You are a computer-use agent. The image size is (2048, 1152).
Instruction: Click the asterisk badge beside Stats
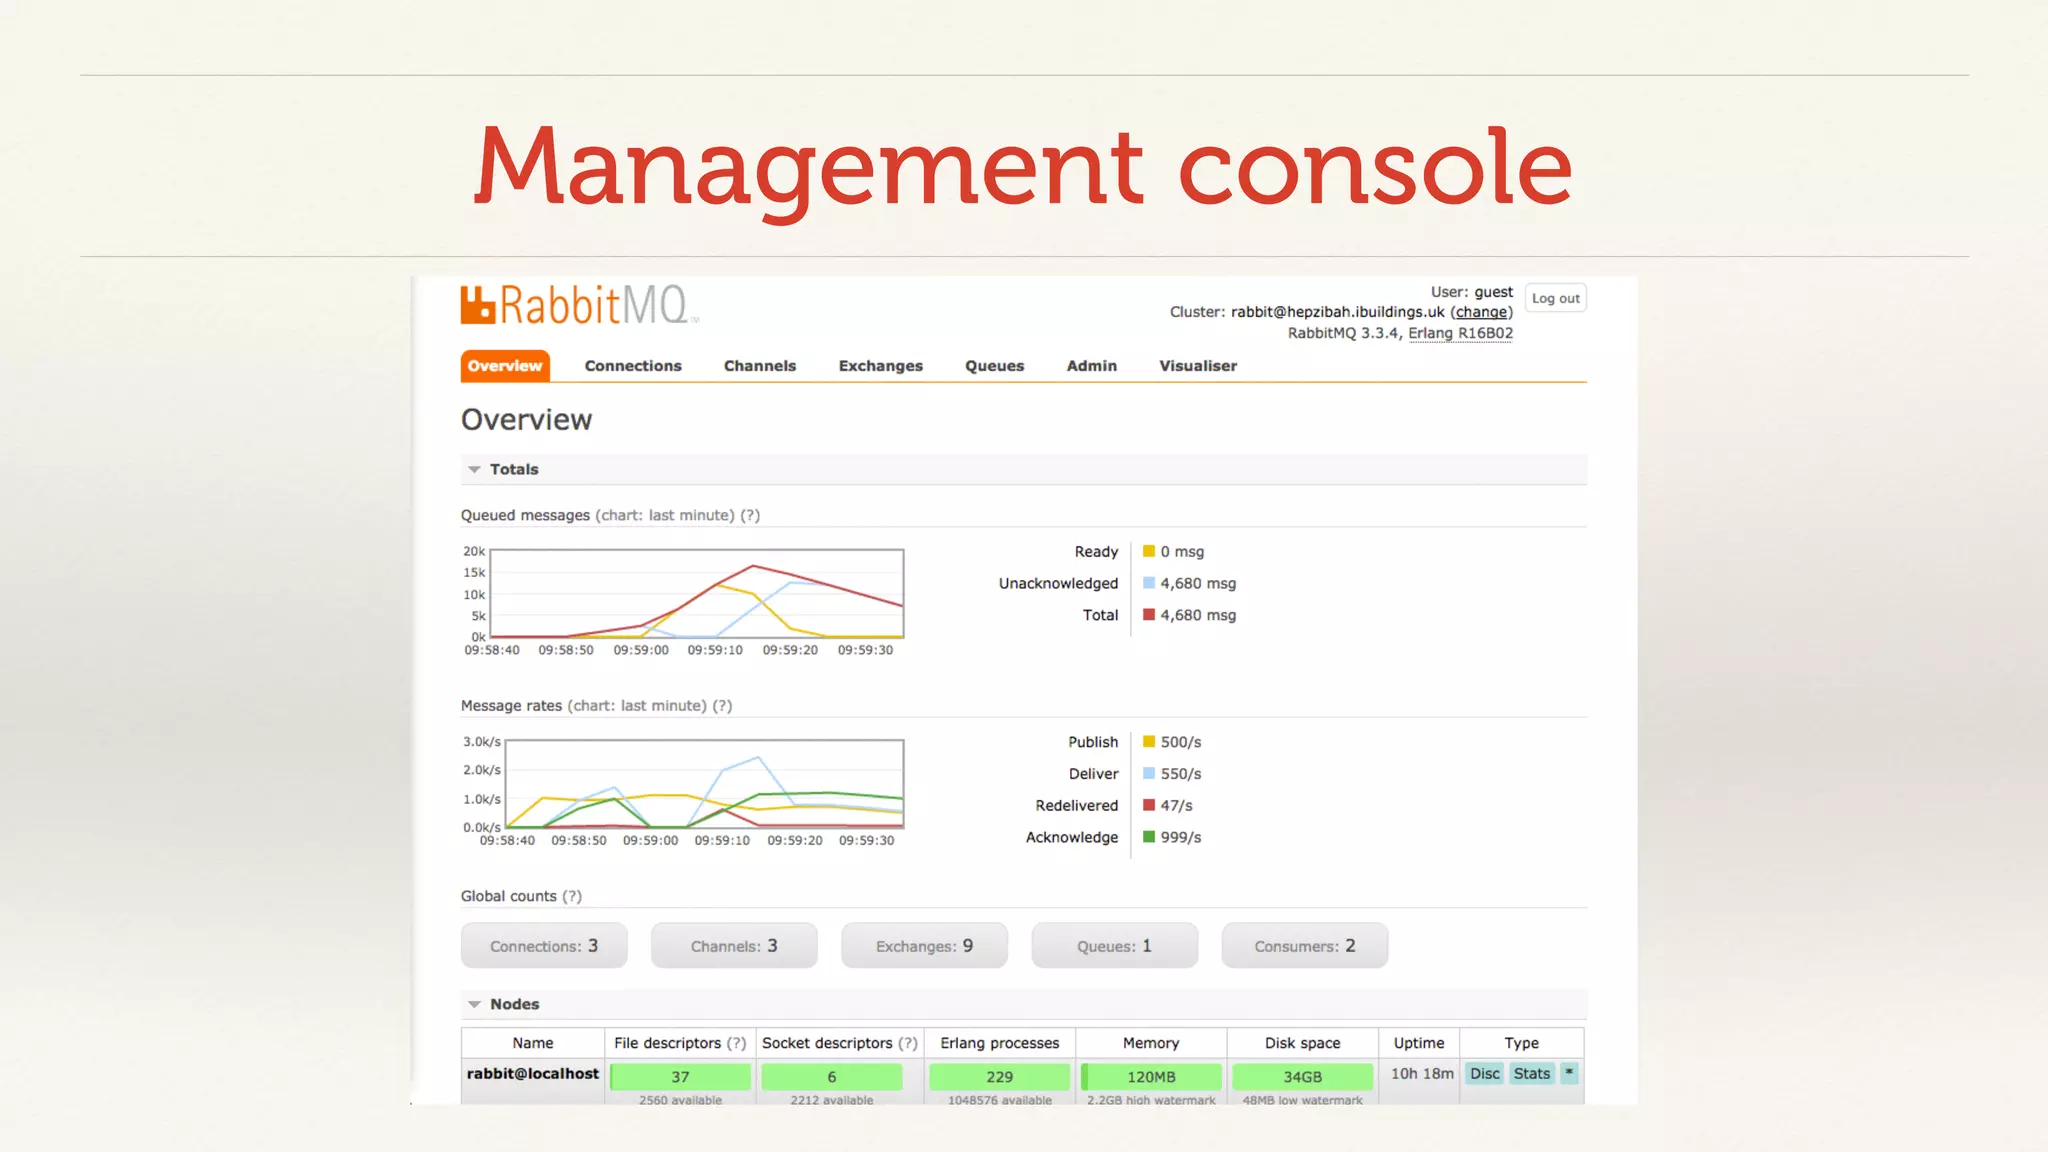(x=1569, y=1073)
